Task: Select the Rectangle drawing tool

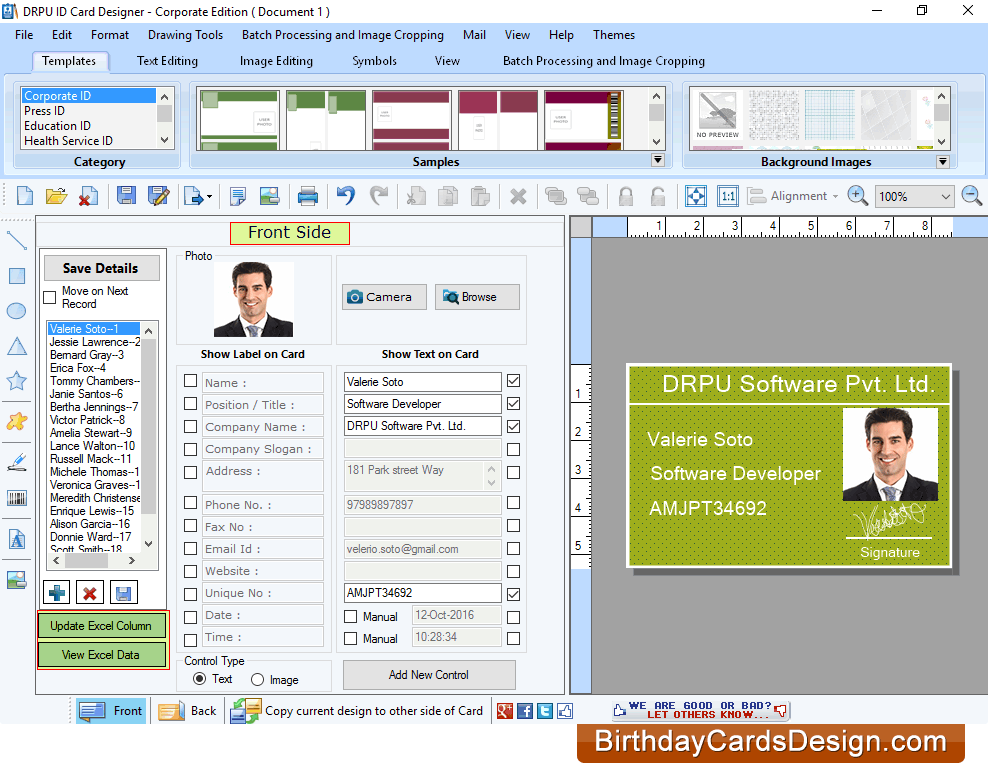Action: pyautogui.click(x=16, y=276)
